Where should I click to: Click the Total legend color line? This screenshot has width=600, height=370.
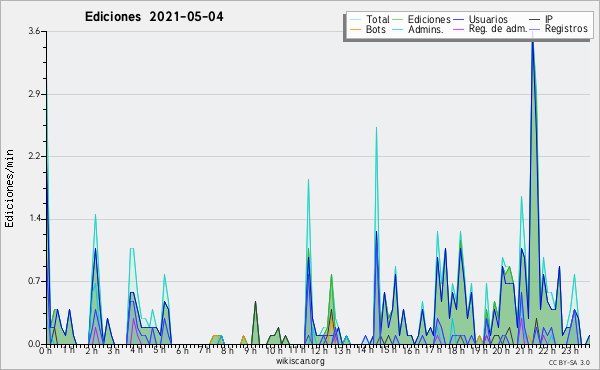tap(355, 19)
